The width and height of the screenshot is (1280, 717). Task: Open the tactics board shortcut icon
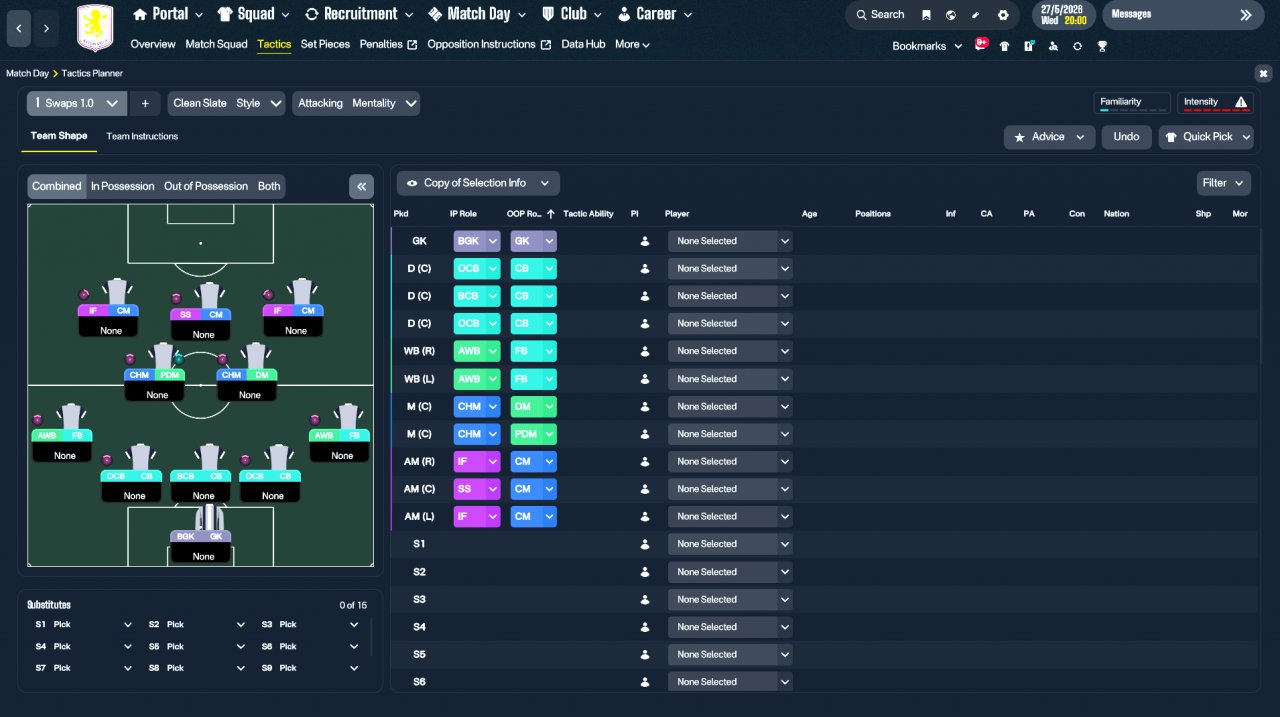point(1029,46)
